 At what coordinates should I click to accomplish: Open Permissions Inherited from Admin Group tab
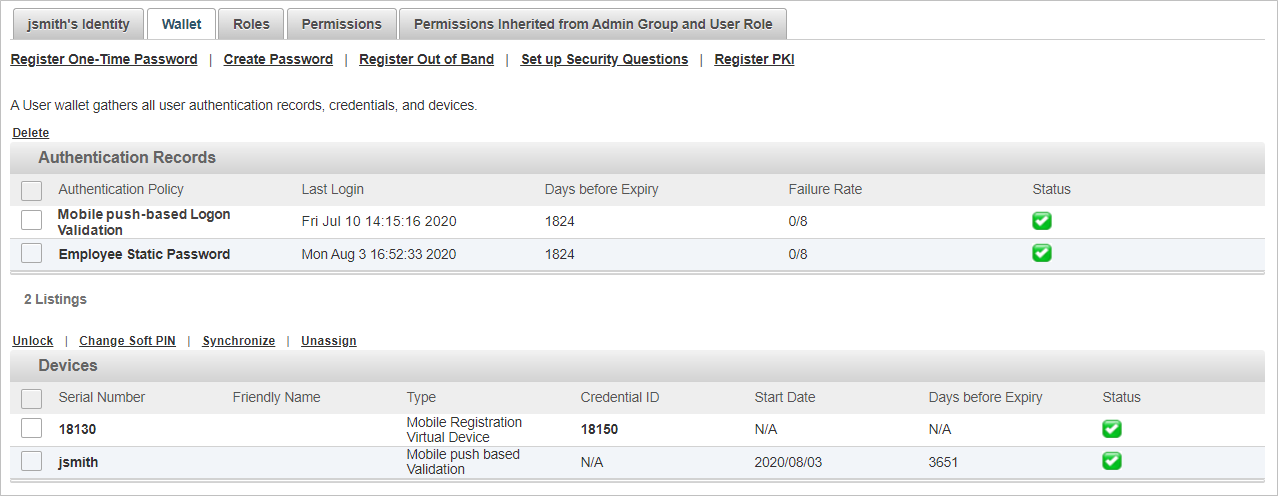click(593, 23)
